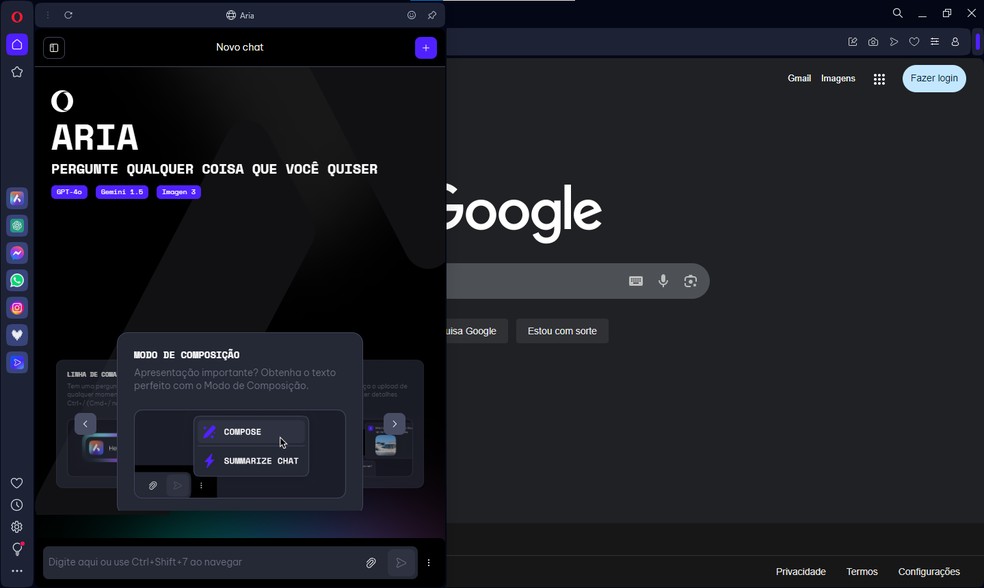This screenshot has width=984, height=588.
Task: Open the Google apps grid menu
Action: tap(879, 79)
